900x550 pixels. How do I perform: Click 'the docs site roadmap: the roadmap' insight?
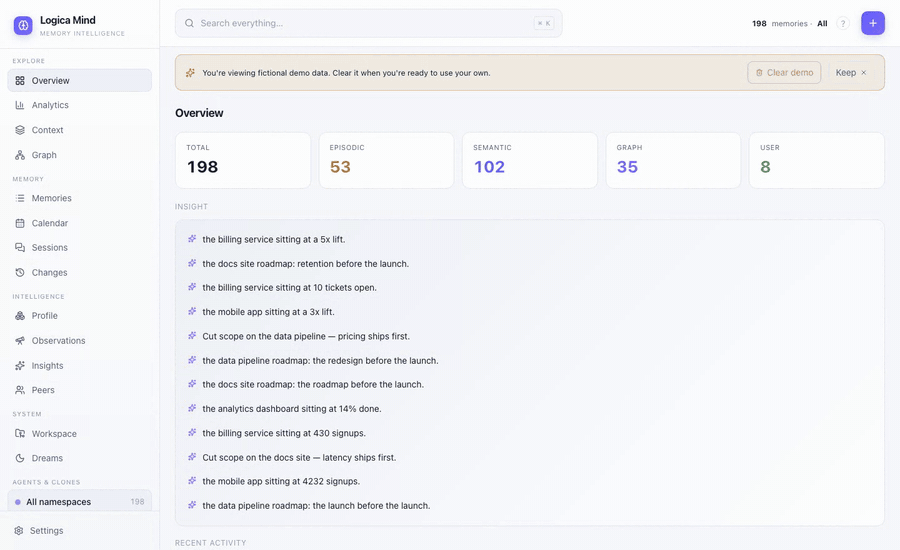coord(313,385)
